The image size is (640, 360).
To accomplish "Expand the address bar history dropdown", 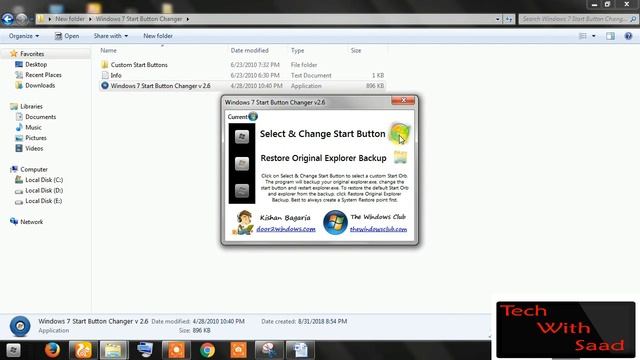I will 498,19.
